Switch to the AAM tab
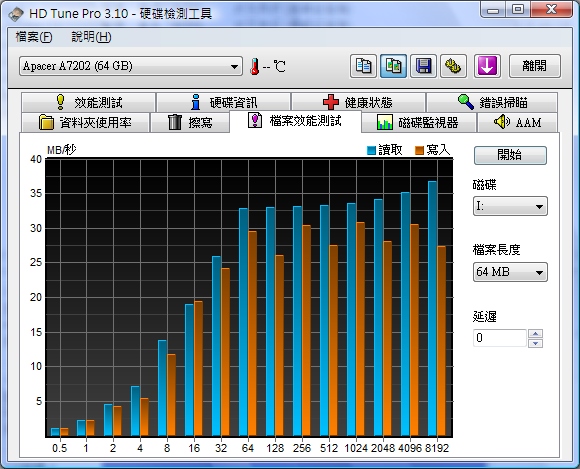Screen dimensions: 580x469 (517, 122)
